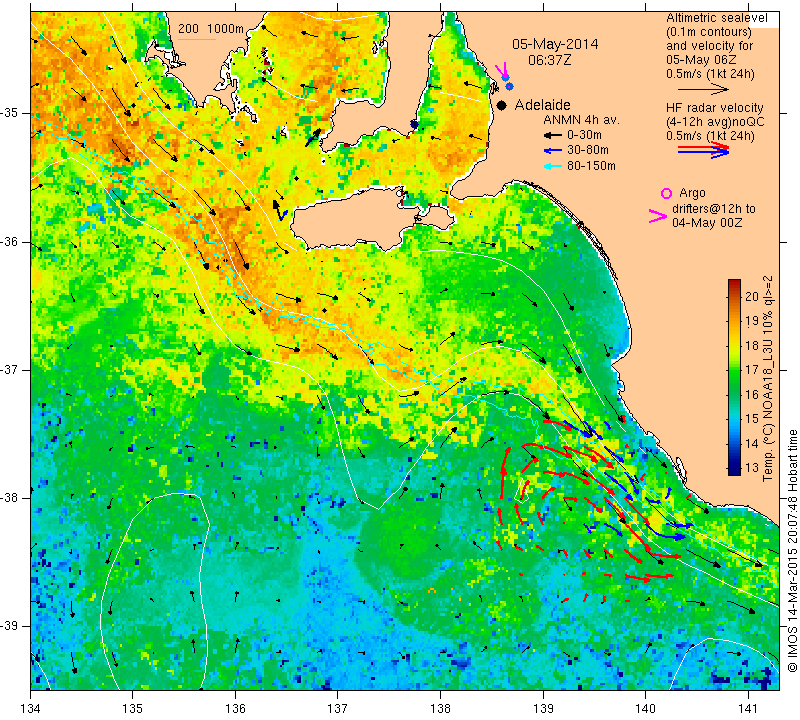Click the magenta drifters arrowhead symbol
Viewport: 800px width, 720px height.
click(x=658, y=216)
